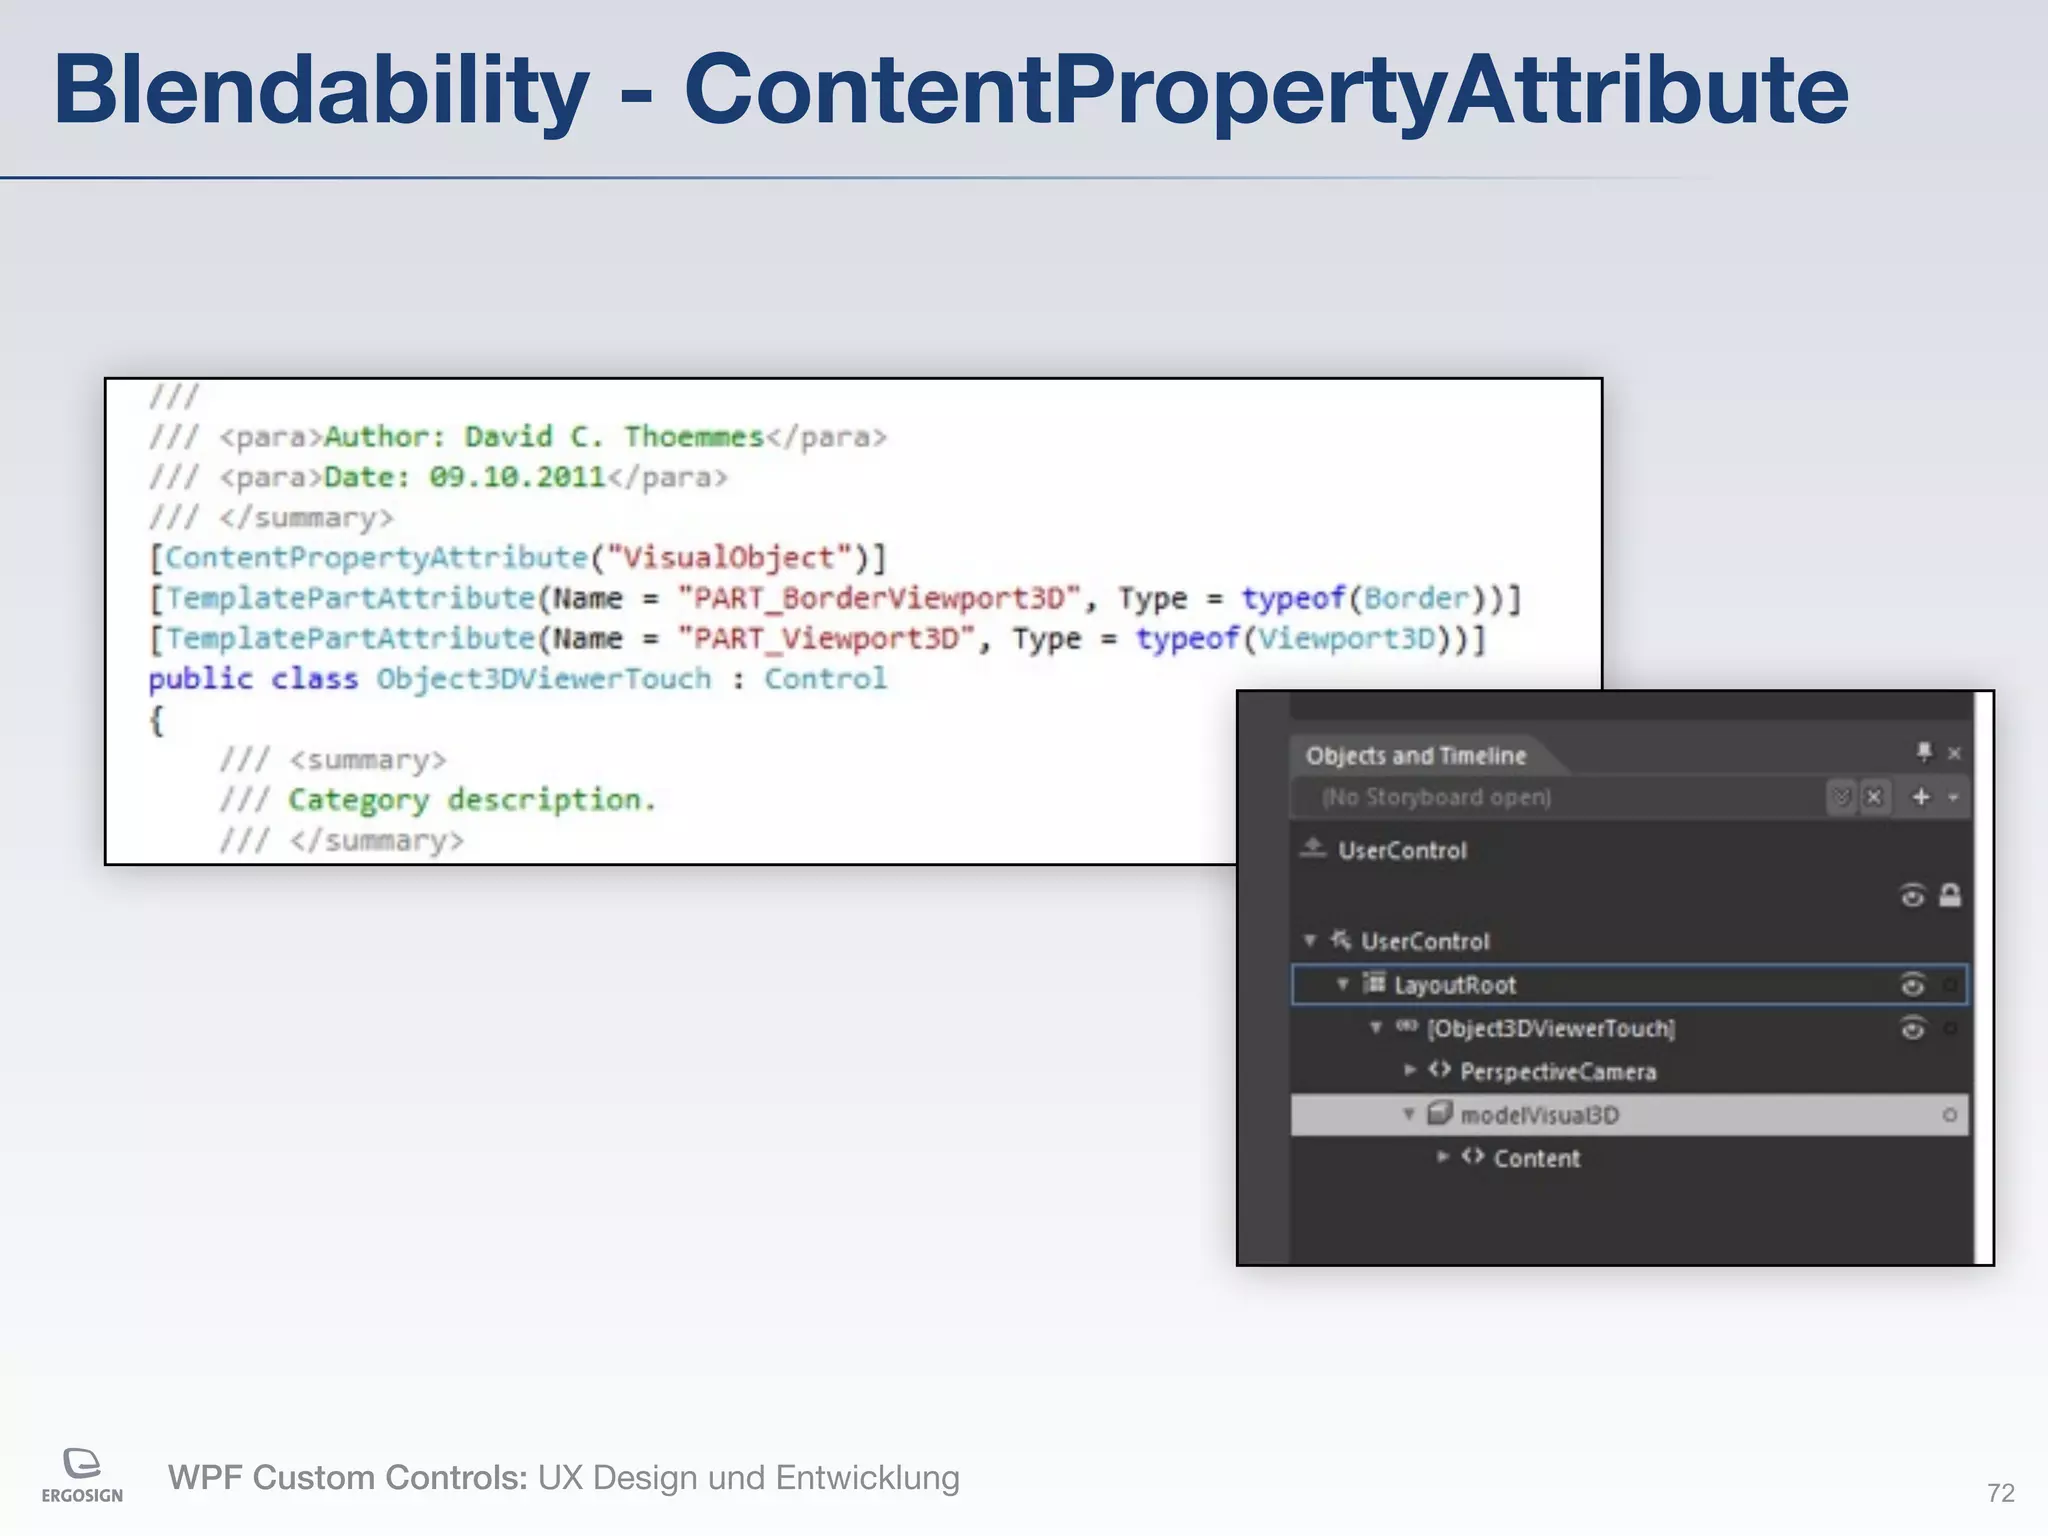Toggle lock dot on Object3DViewerTouch row
The height and width of the screenshot is (1536, 2048).
pos(1950,1028)
